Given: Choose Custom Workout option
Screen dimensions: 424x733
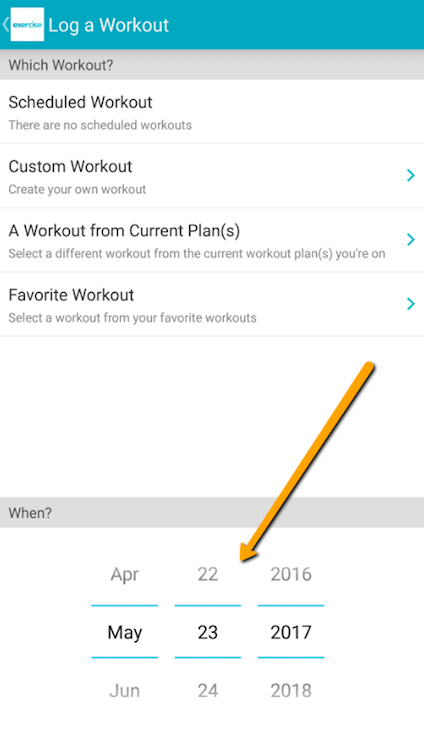Looking at the screenshot, I should (x=212, y=176).
